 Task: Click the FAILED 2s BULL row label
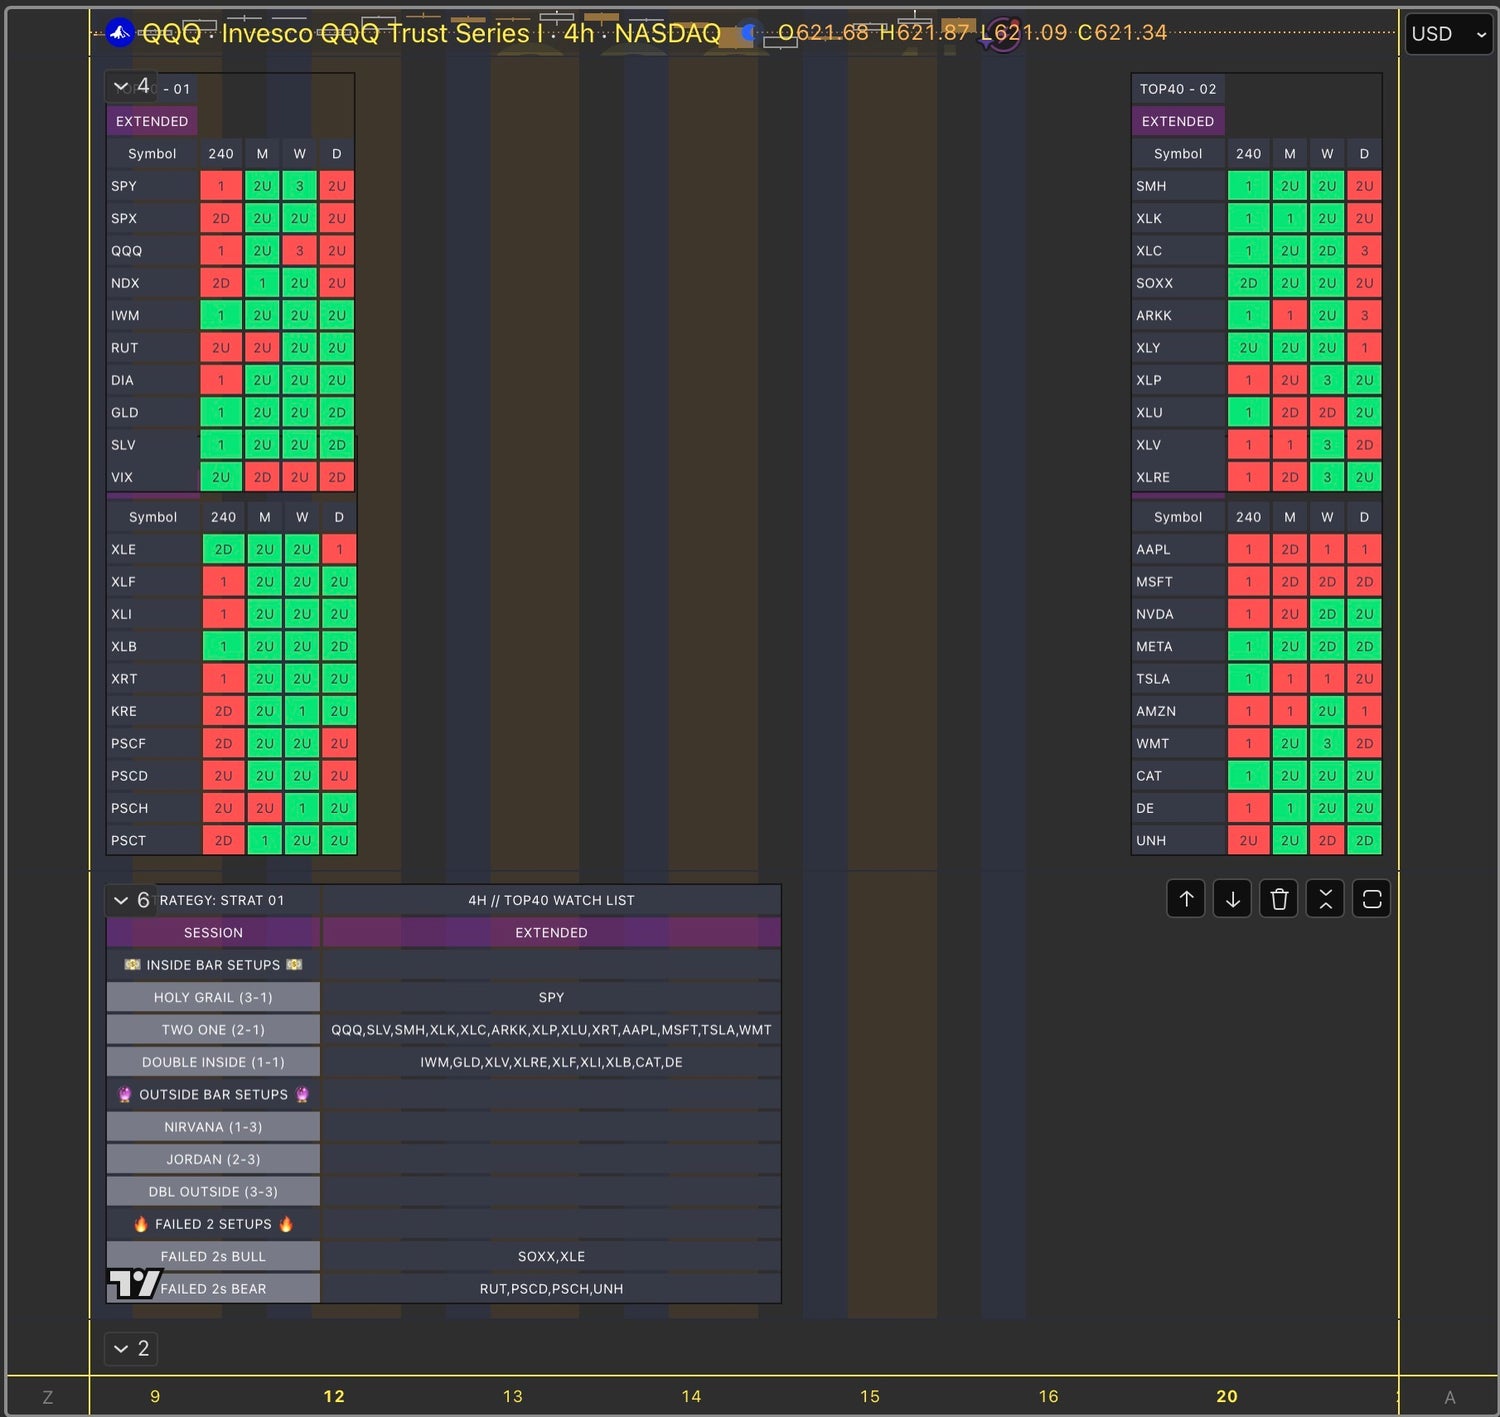tap(213, 1256)
